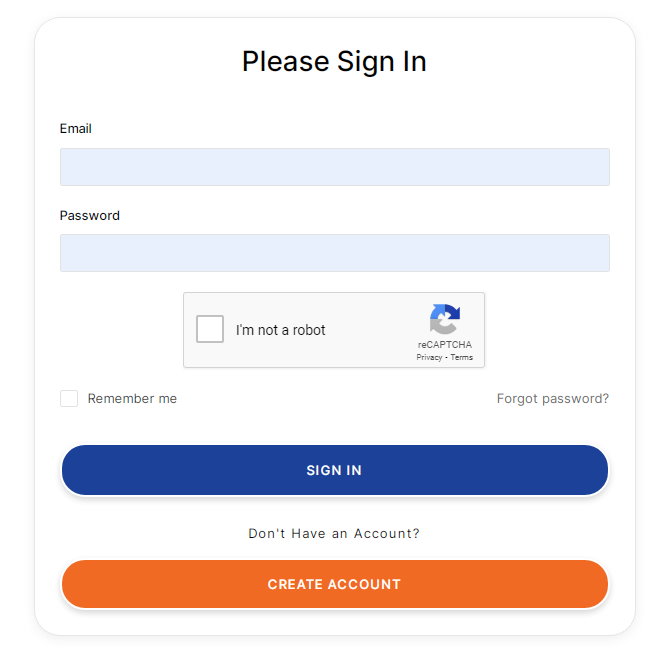Open the reCAPTCHA Privacy link
This screenshot has width=665, height=655.
pos(429,357)
